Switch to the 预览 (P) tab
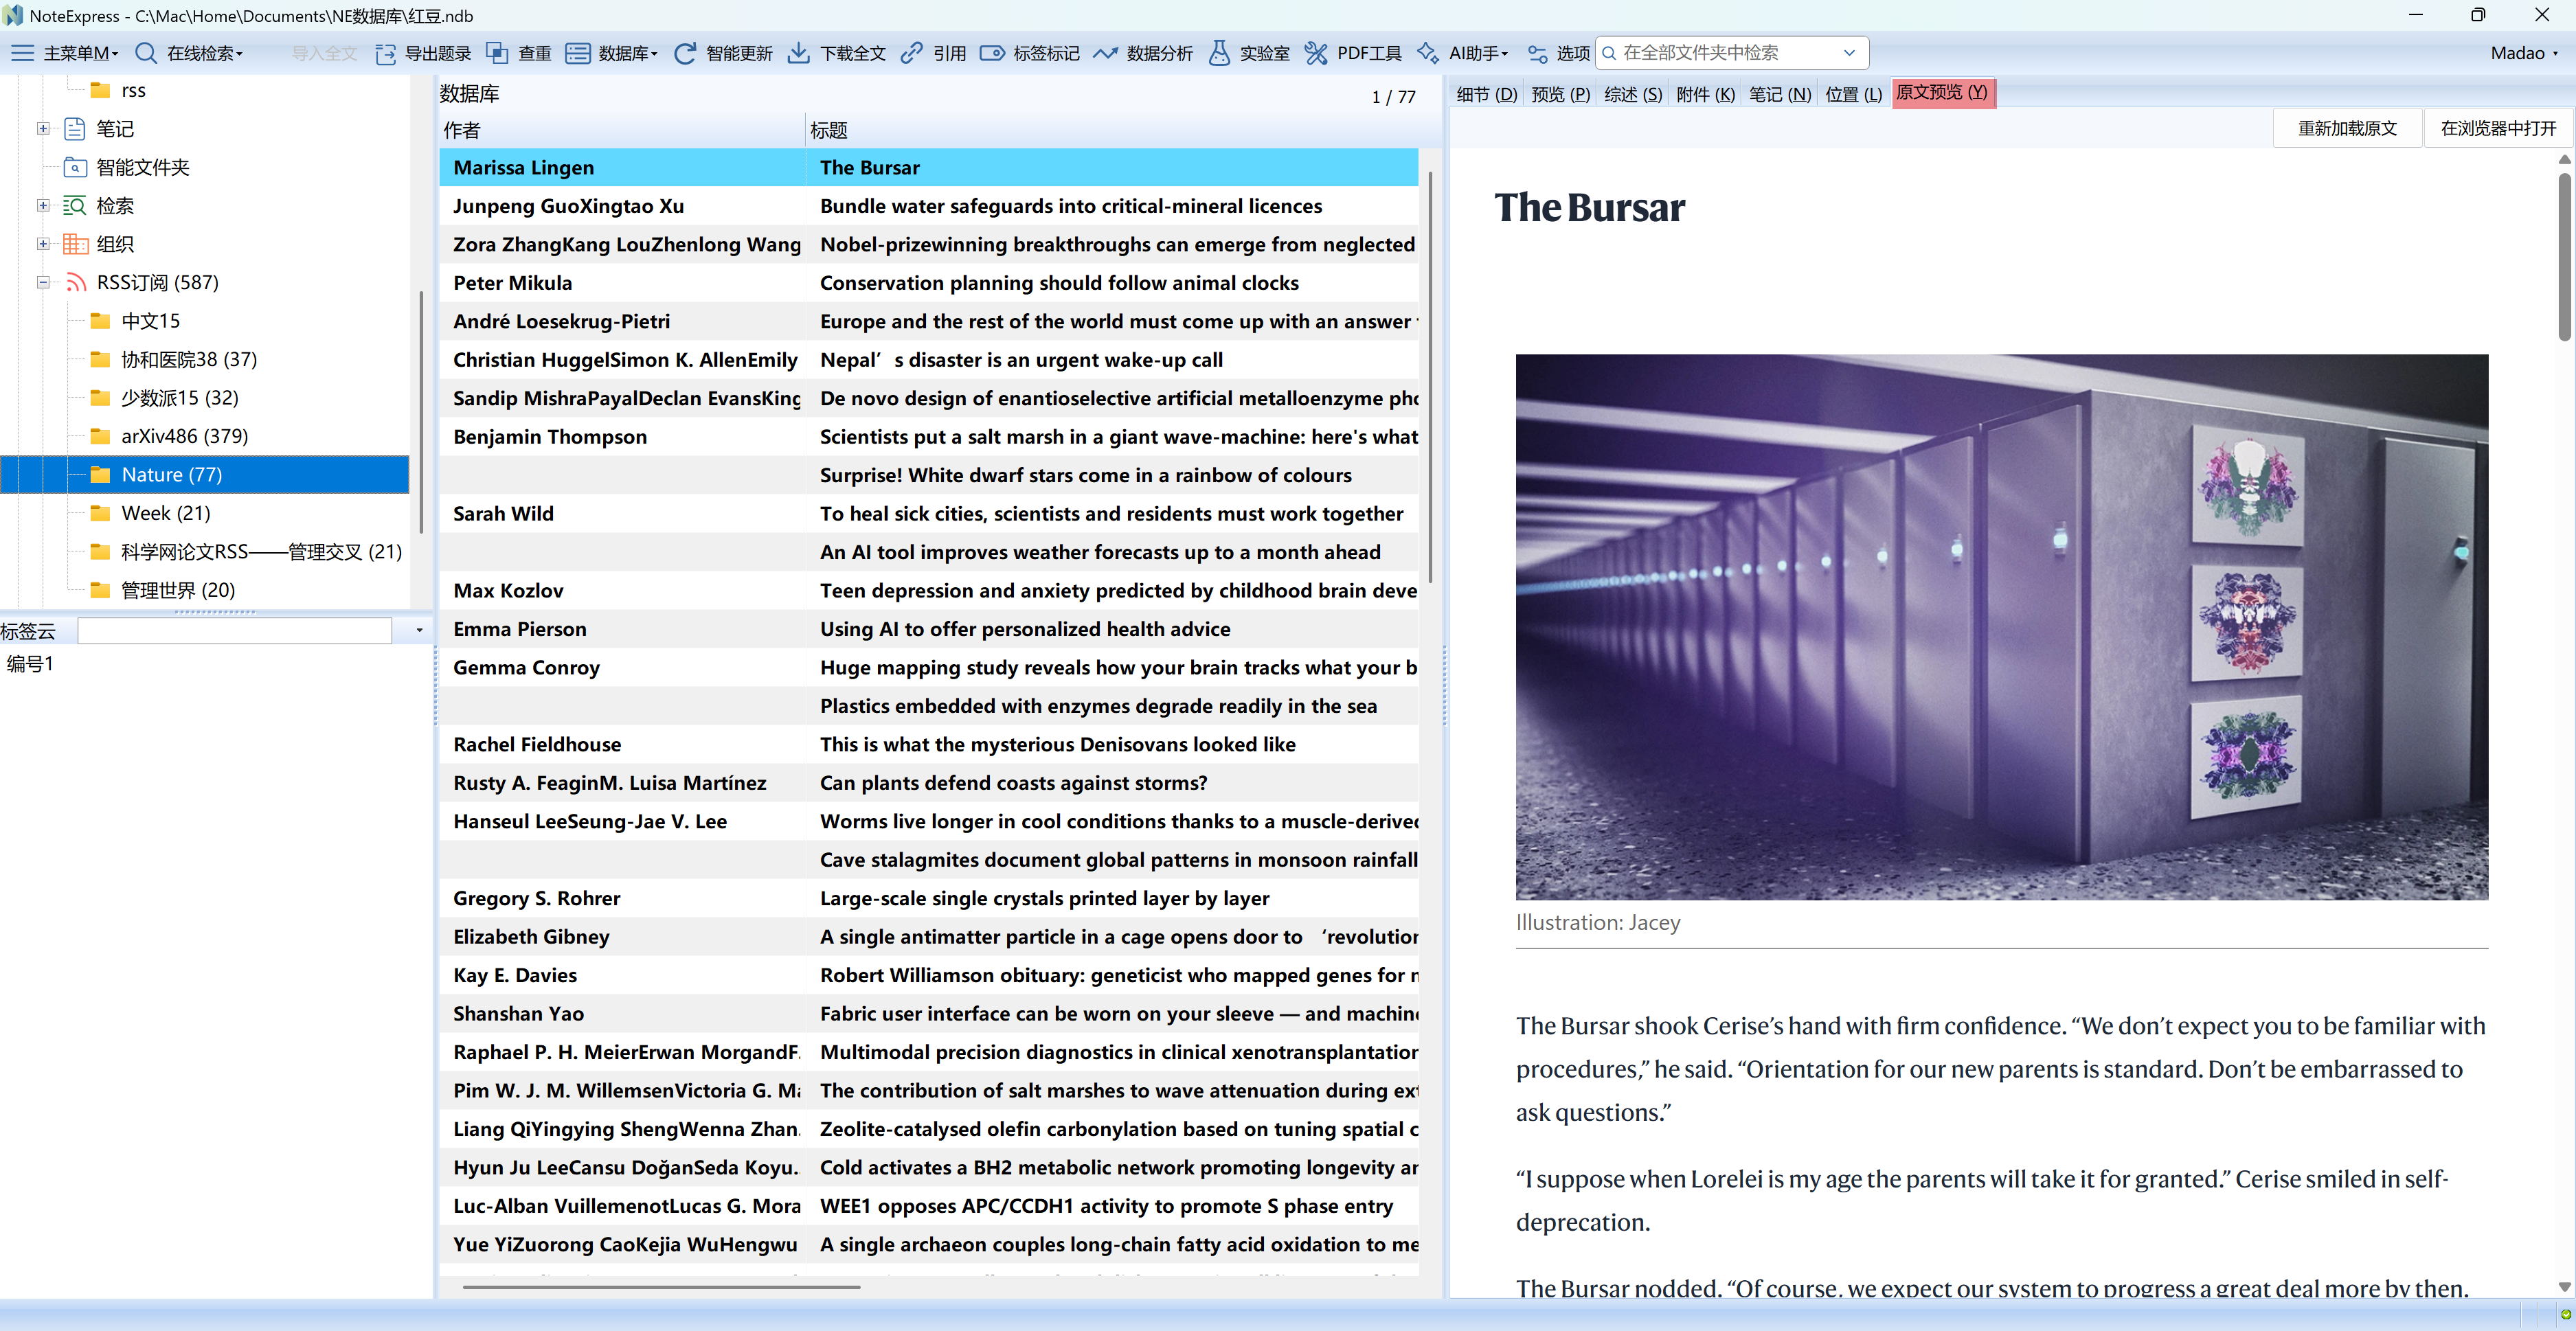Image resolution: width=2576 pixels, height=1331 pixels. pyautogui.click(x=1560, y=94)
